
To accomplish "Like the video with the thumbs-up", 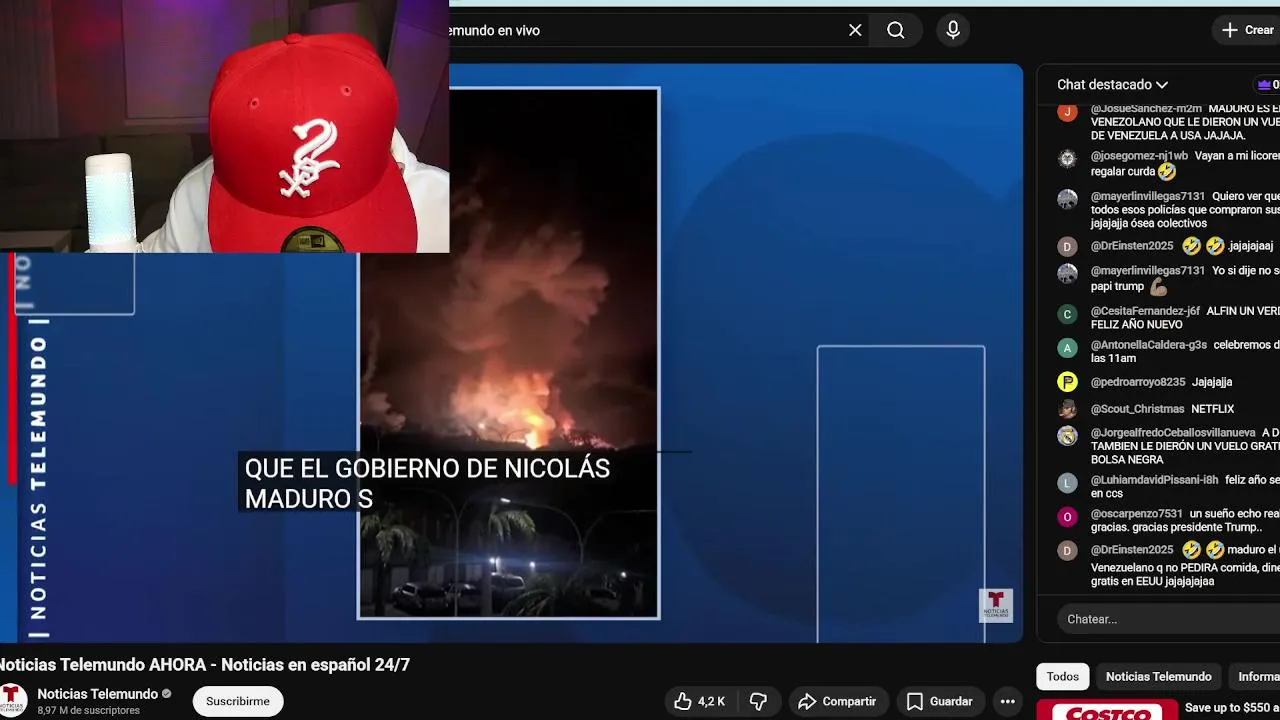I will [698, 702].
